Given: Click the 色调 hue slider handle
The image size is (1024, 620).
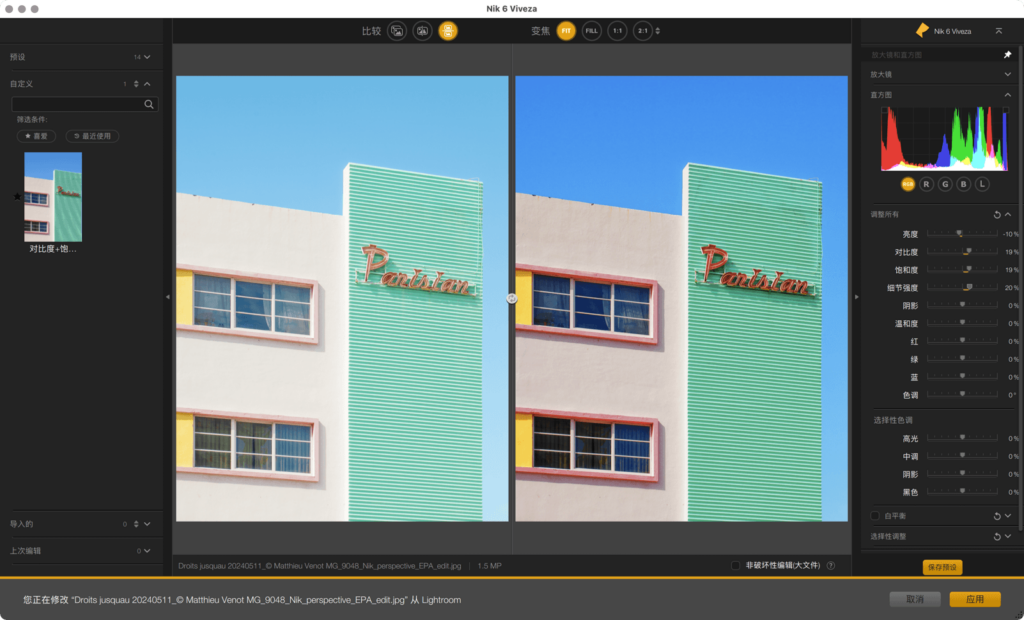Looking at the screenshot, I should pos(963,394).
